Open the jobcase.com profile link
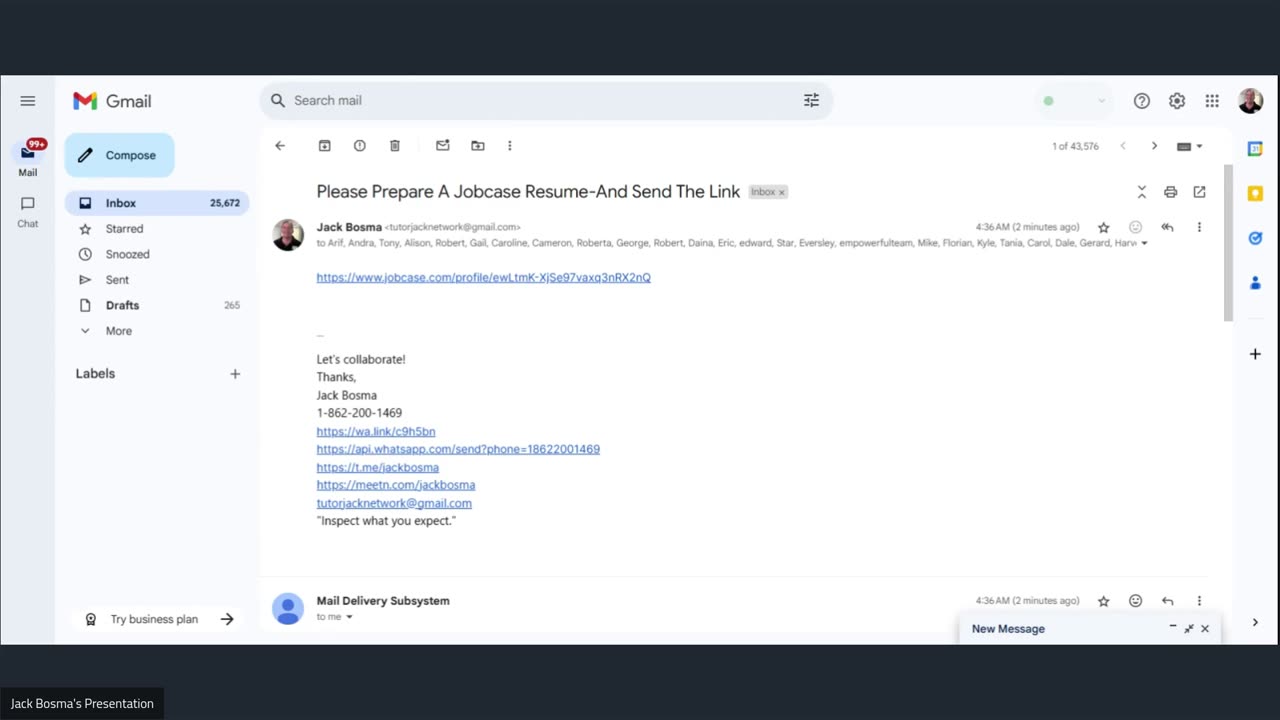Viewport: 1280px width, 720px height. pyautogui.click(x=483, y=277)
